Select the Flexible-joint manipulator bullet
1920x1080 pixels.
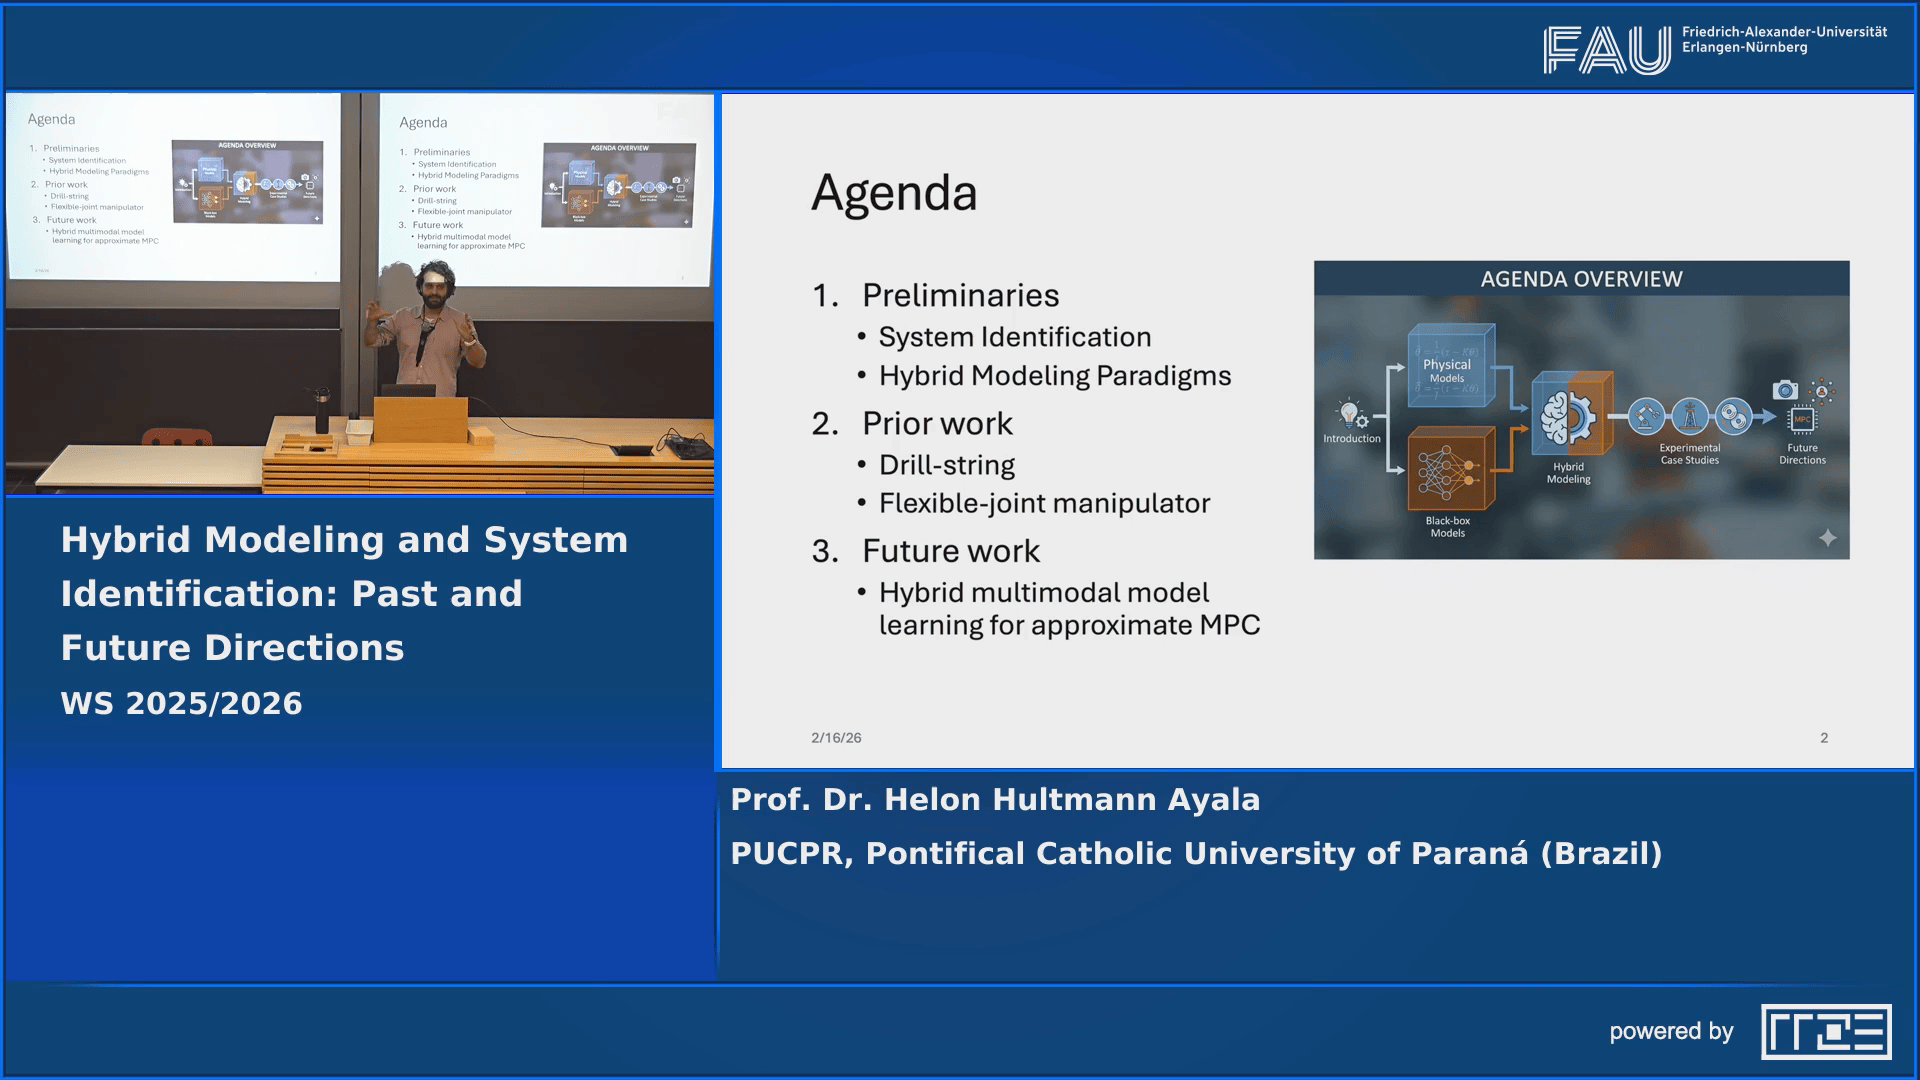pos(1044,503)
